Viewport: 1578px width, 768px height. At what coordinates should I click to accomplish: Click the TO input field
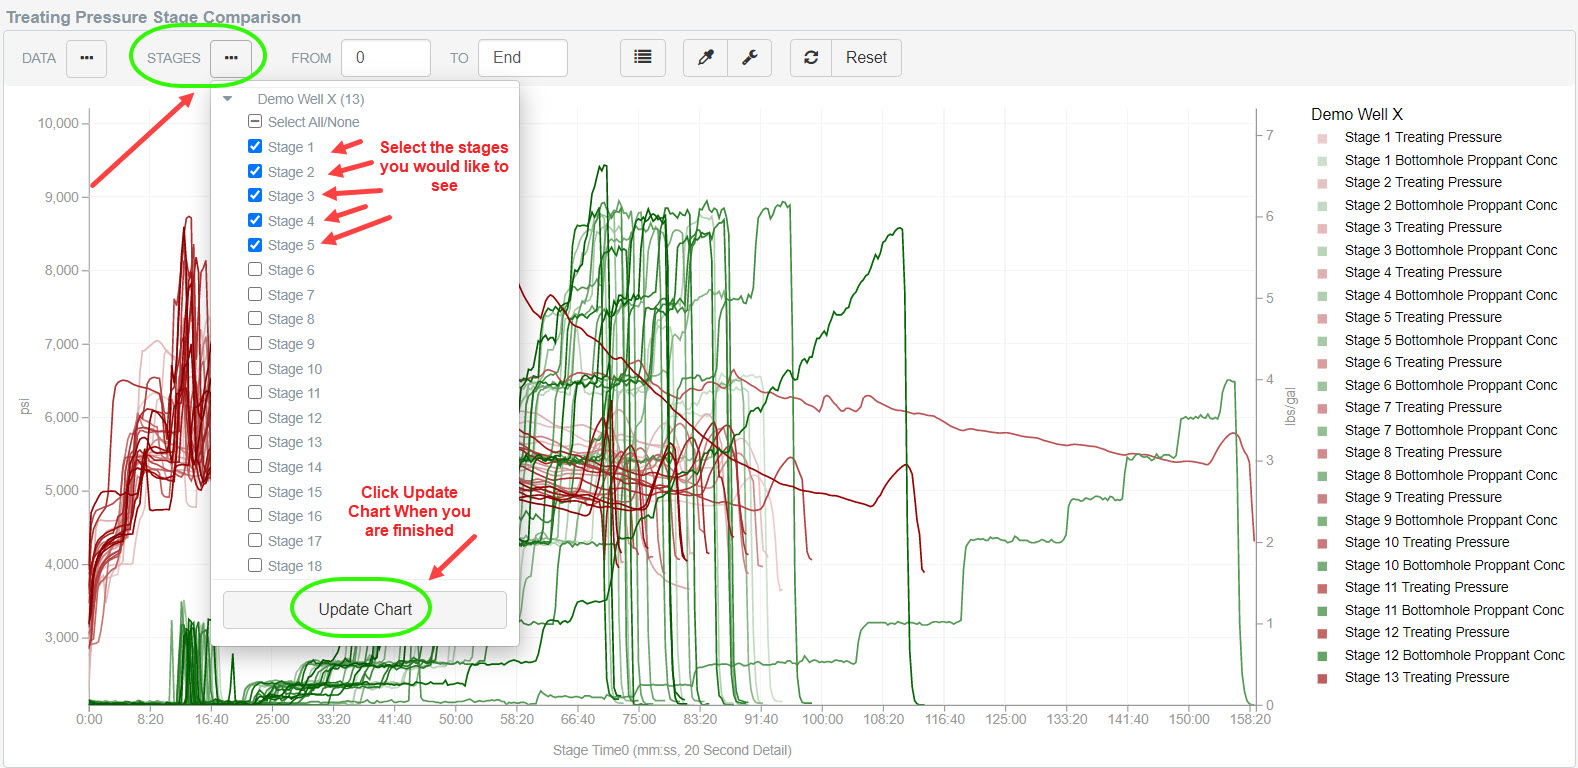523,58
